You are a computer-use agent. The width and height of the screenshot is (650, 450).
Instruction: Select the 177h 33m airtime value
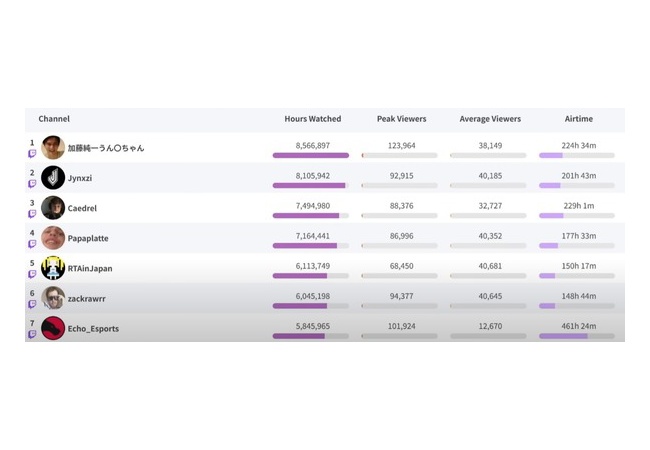579,236
